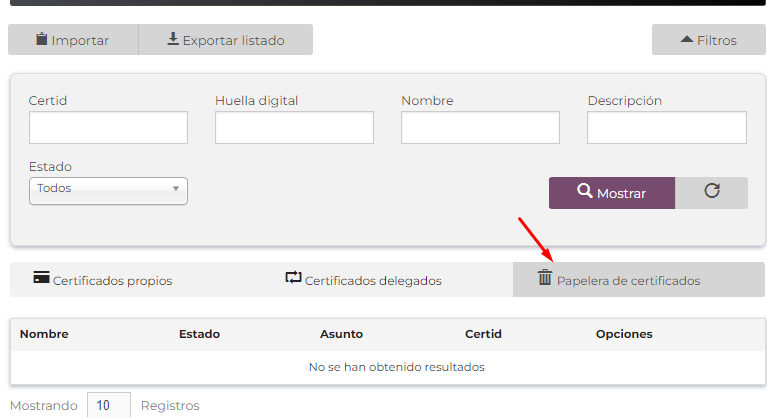Click the download icon on Exportar listado
The width and height of the screenshot is (767, 417).
pyautogui.click(x=173, y=39)
